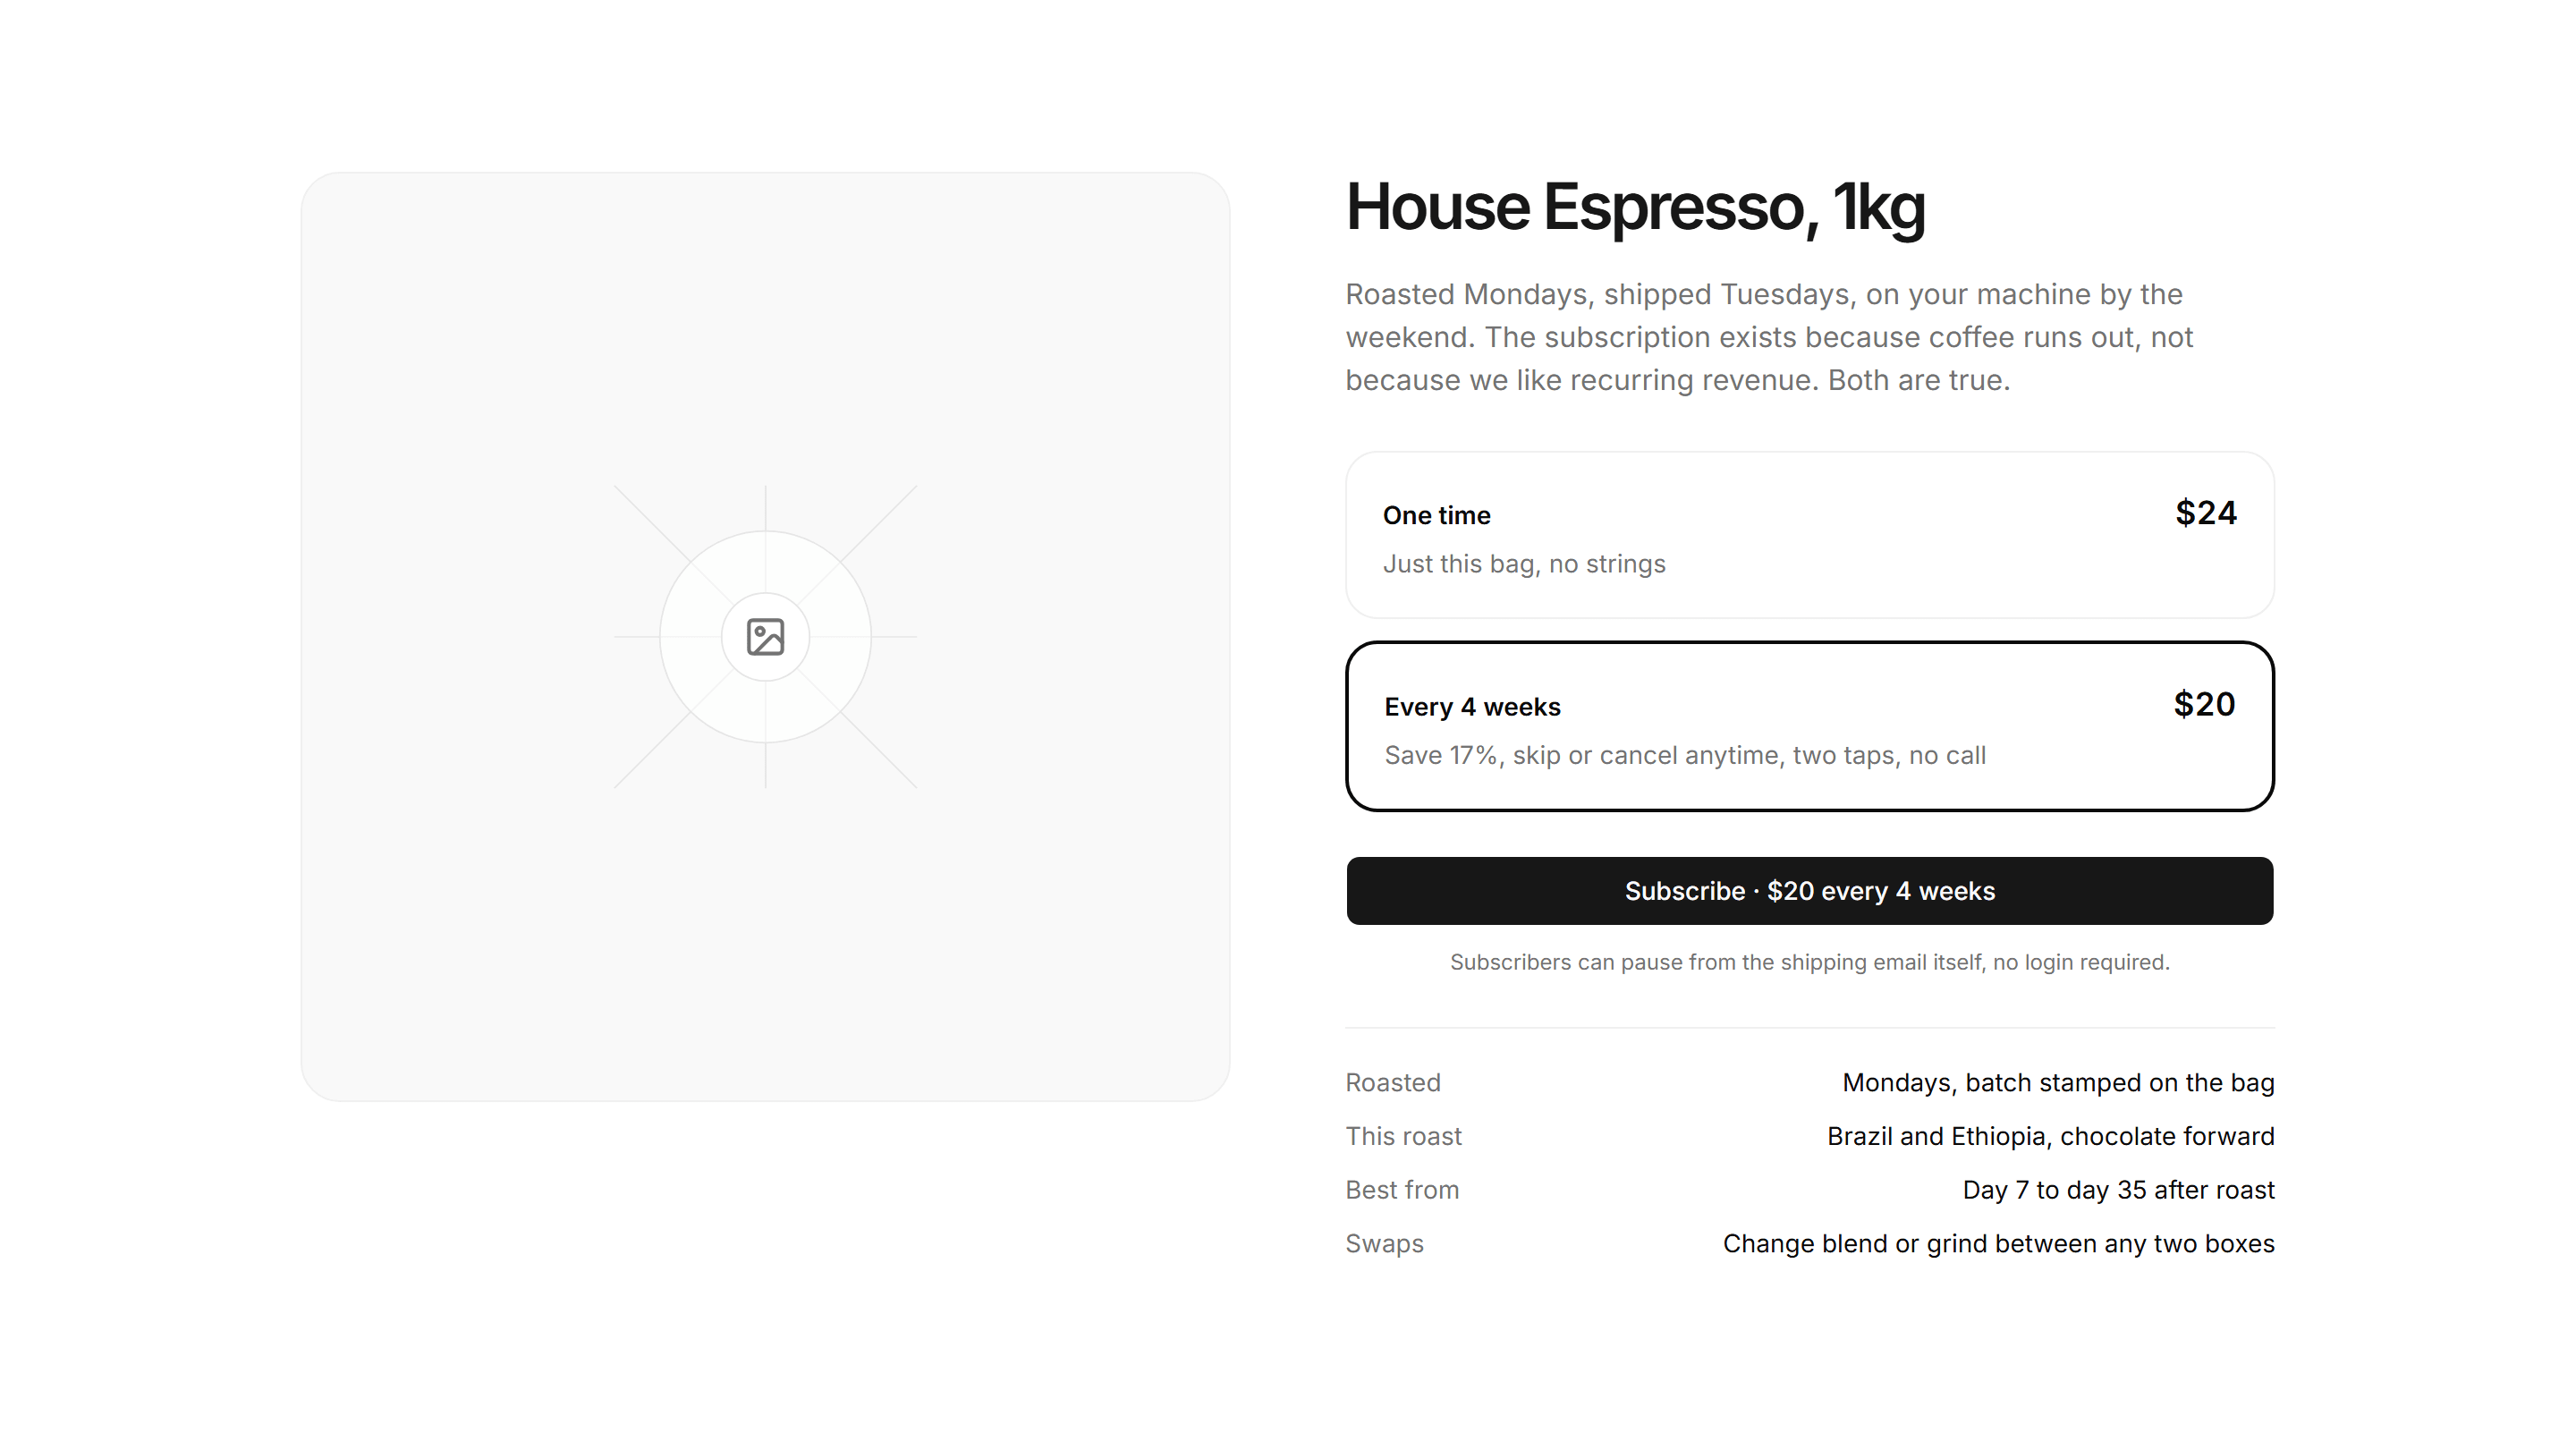Click 'Brazil and Ethiopia, chocolate forward'
The image size is (2576, 1433).
(x=2050, y=1136)
